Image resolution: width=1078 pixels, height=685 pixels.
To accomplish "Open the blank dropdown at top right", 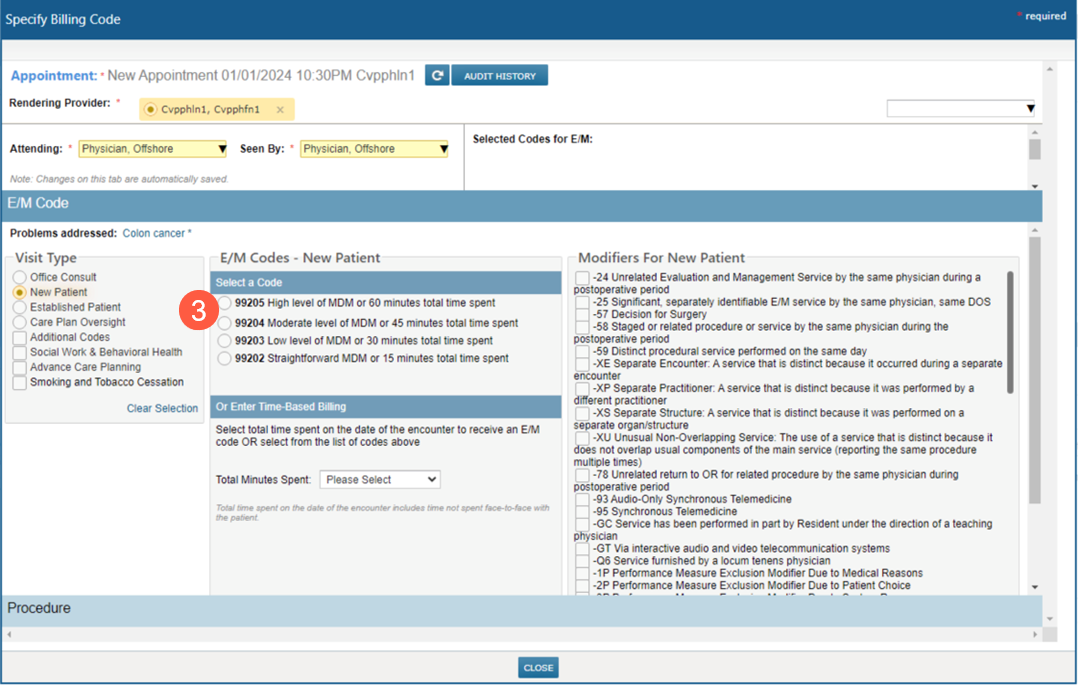I will (960, 108).
